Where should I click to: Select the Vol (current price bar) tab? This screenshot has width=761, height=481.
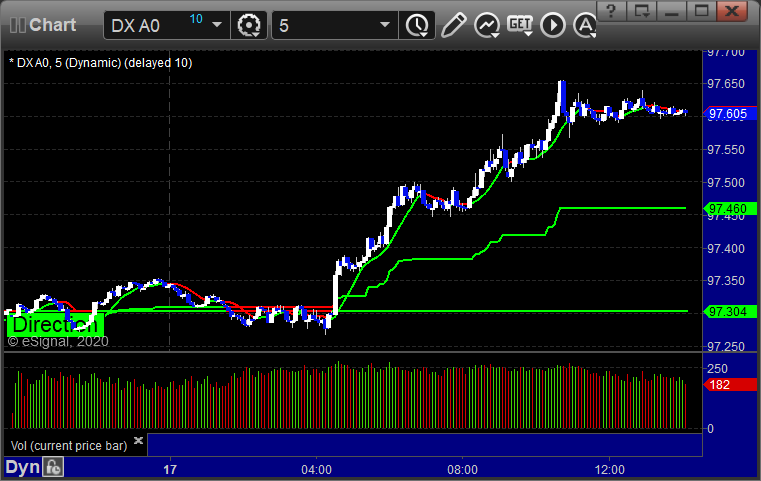pos(68,445)
